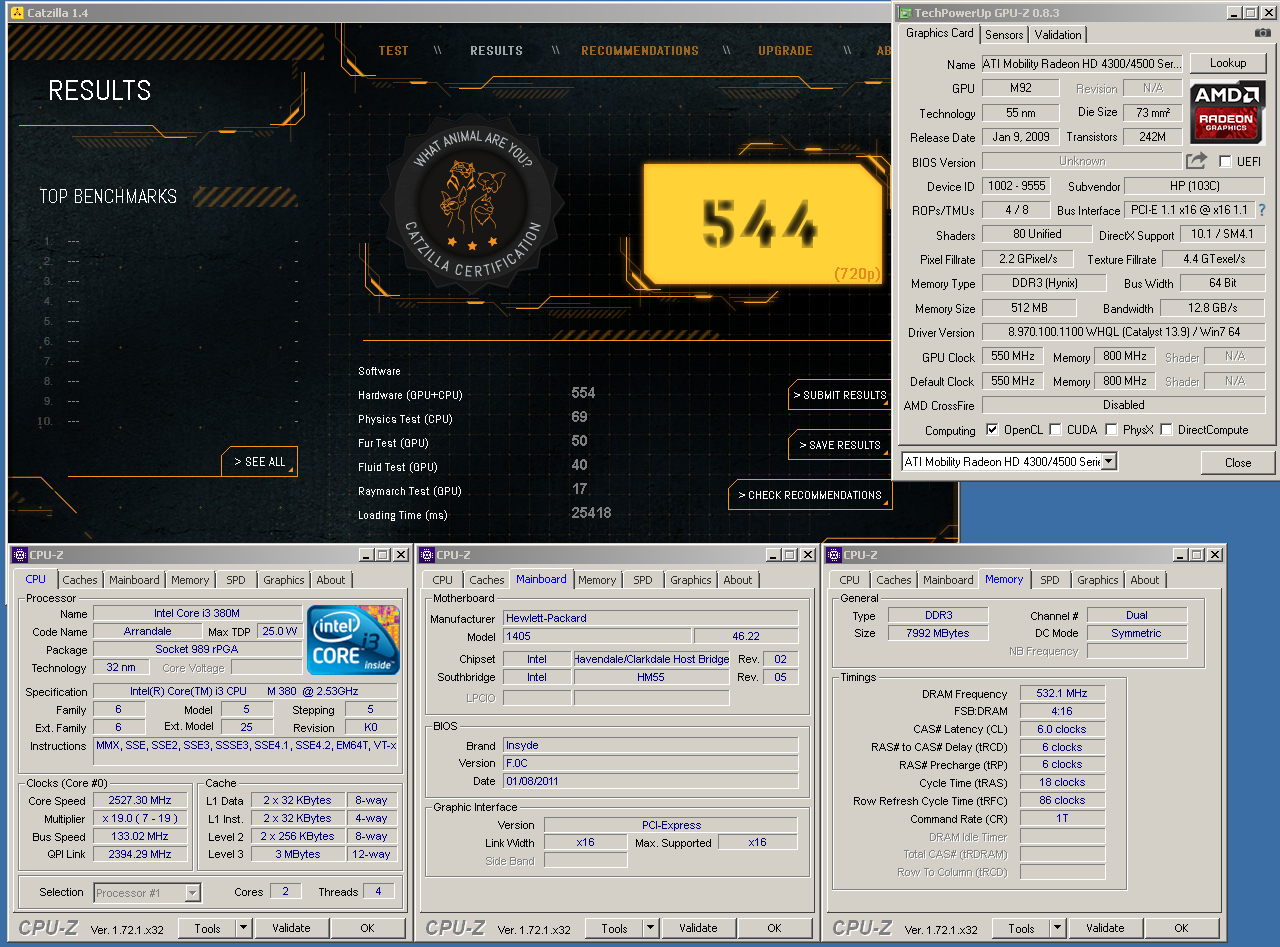Click the Hewlett-Packard manufacturer field
Image resolution: width=1280 pixels, height=947 pixels.
pyautogui.click(x=650, y=618)
